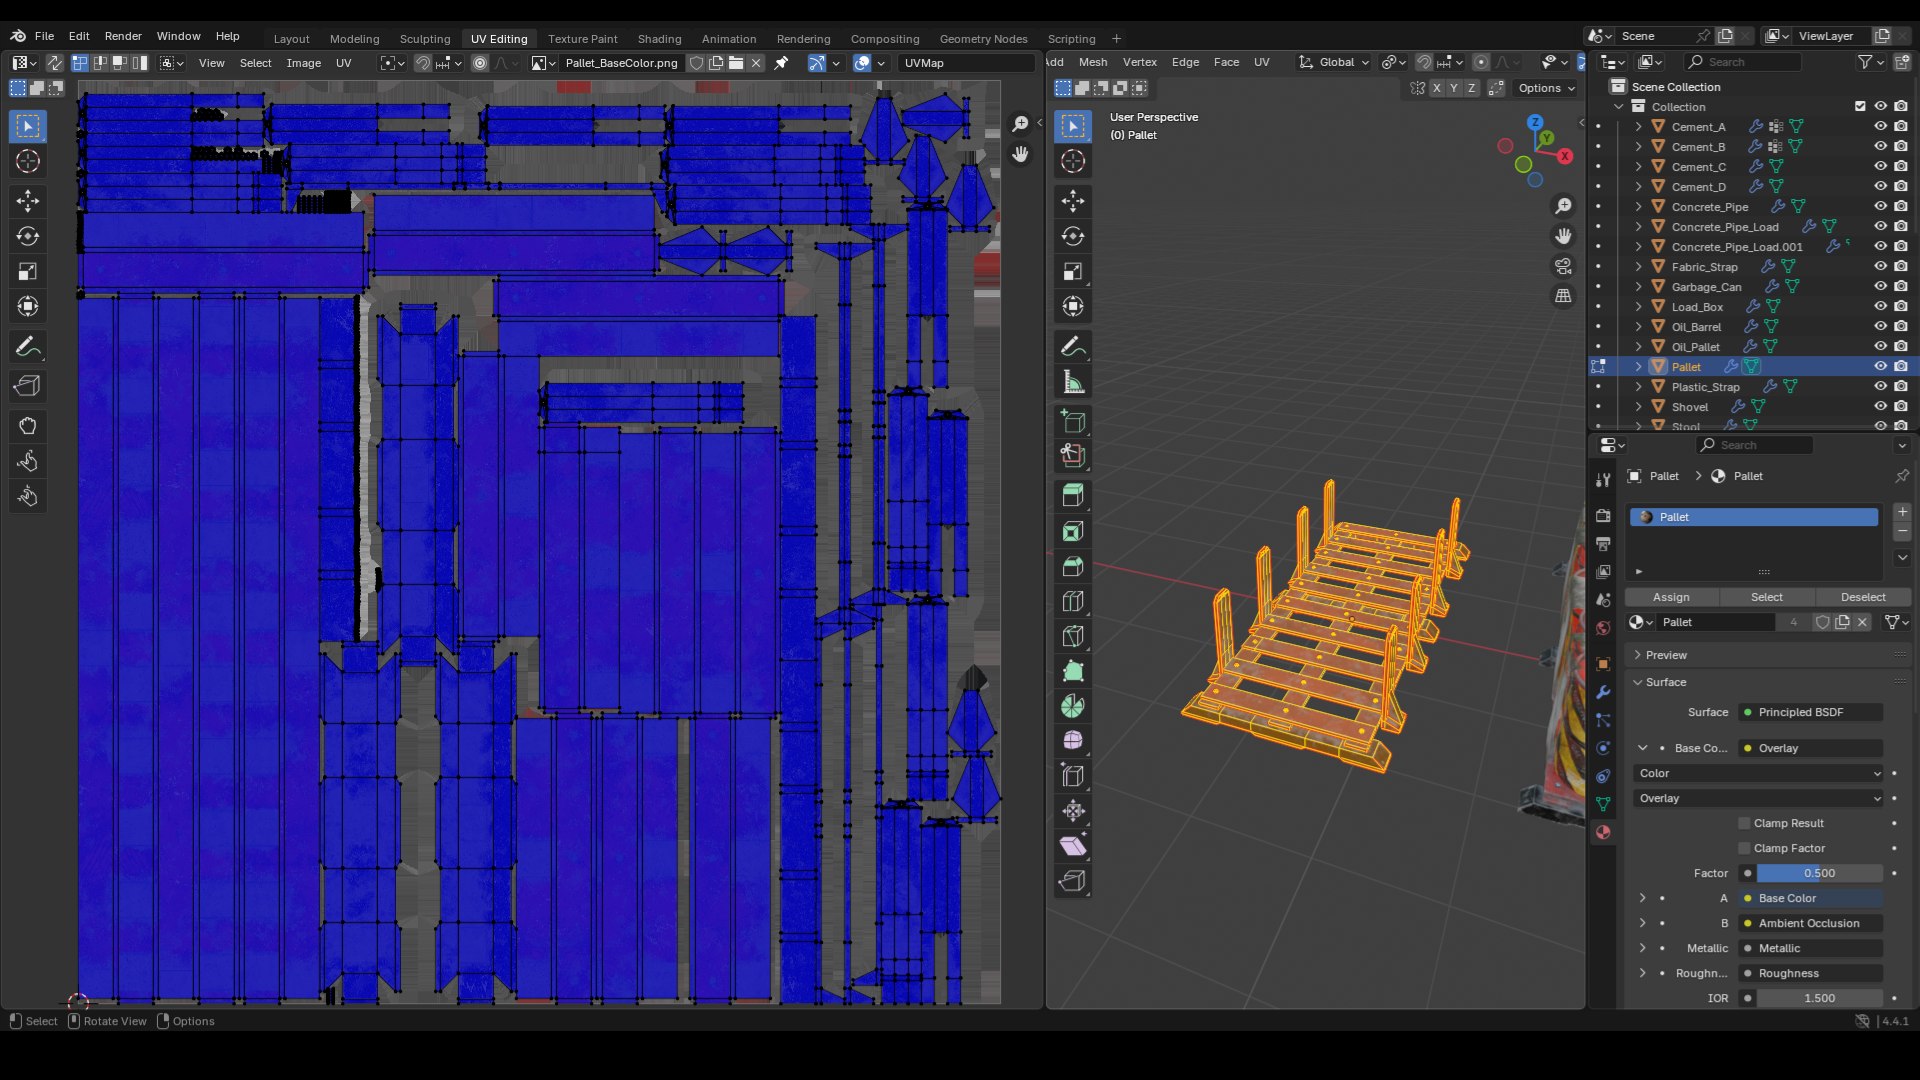
Task: Disable Shovel in renders
Action: click(x=1901, y=407)
